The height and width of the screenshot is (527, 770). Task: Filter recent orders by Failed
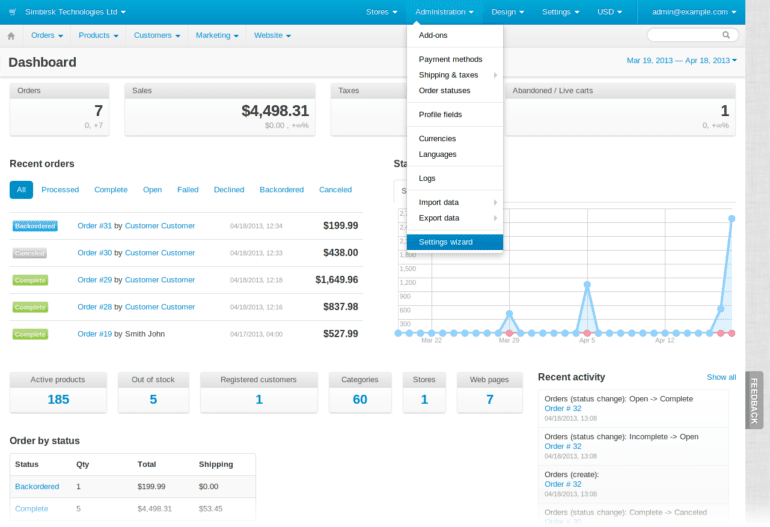tap(188, 190)
